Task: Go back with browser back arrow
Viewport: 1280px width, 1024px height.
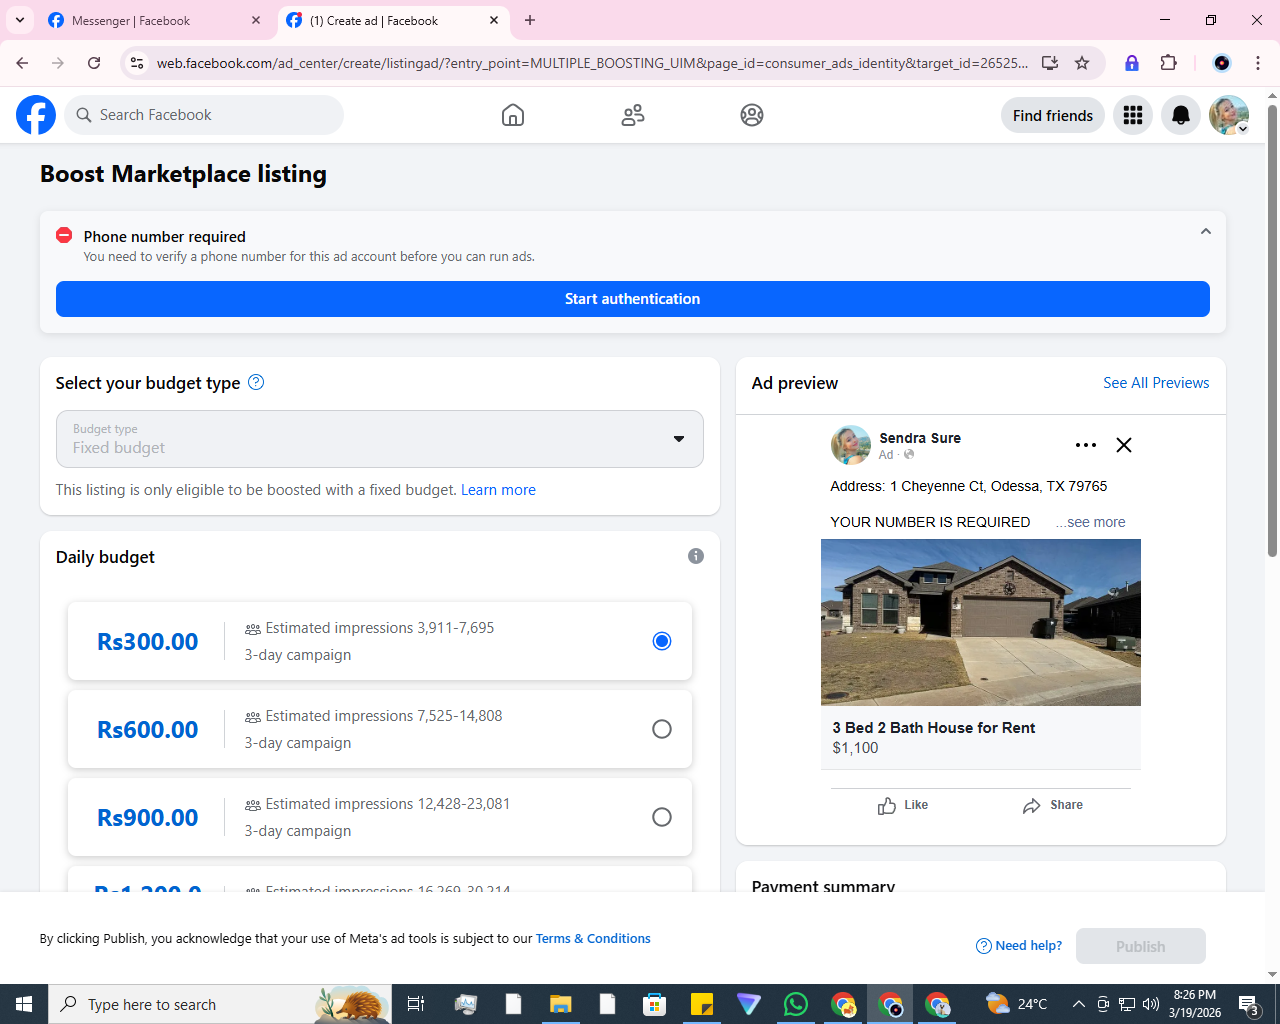Action: 22,63
